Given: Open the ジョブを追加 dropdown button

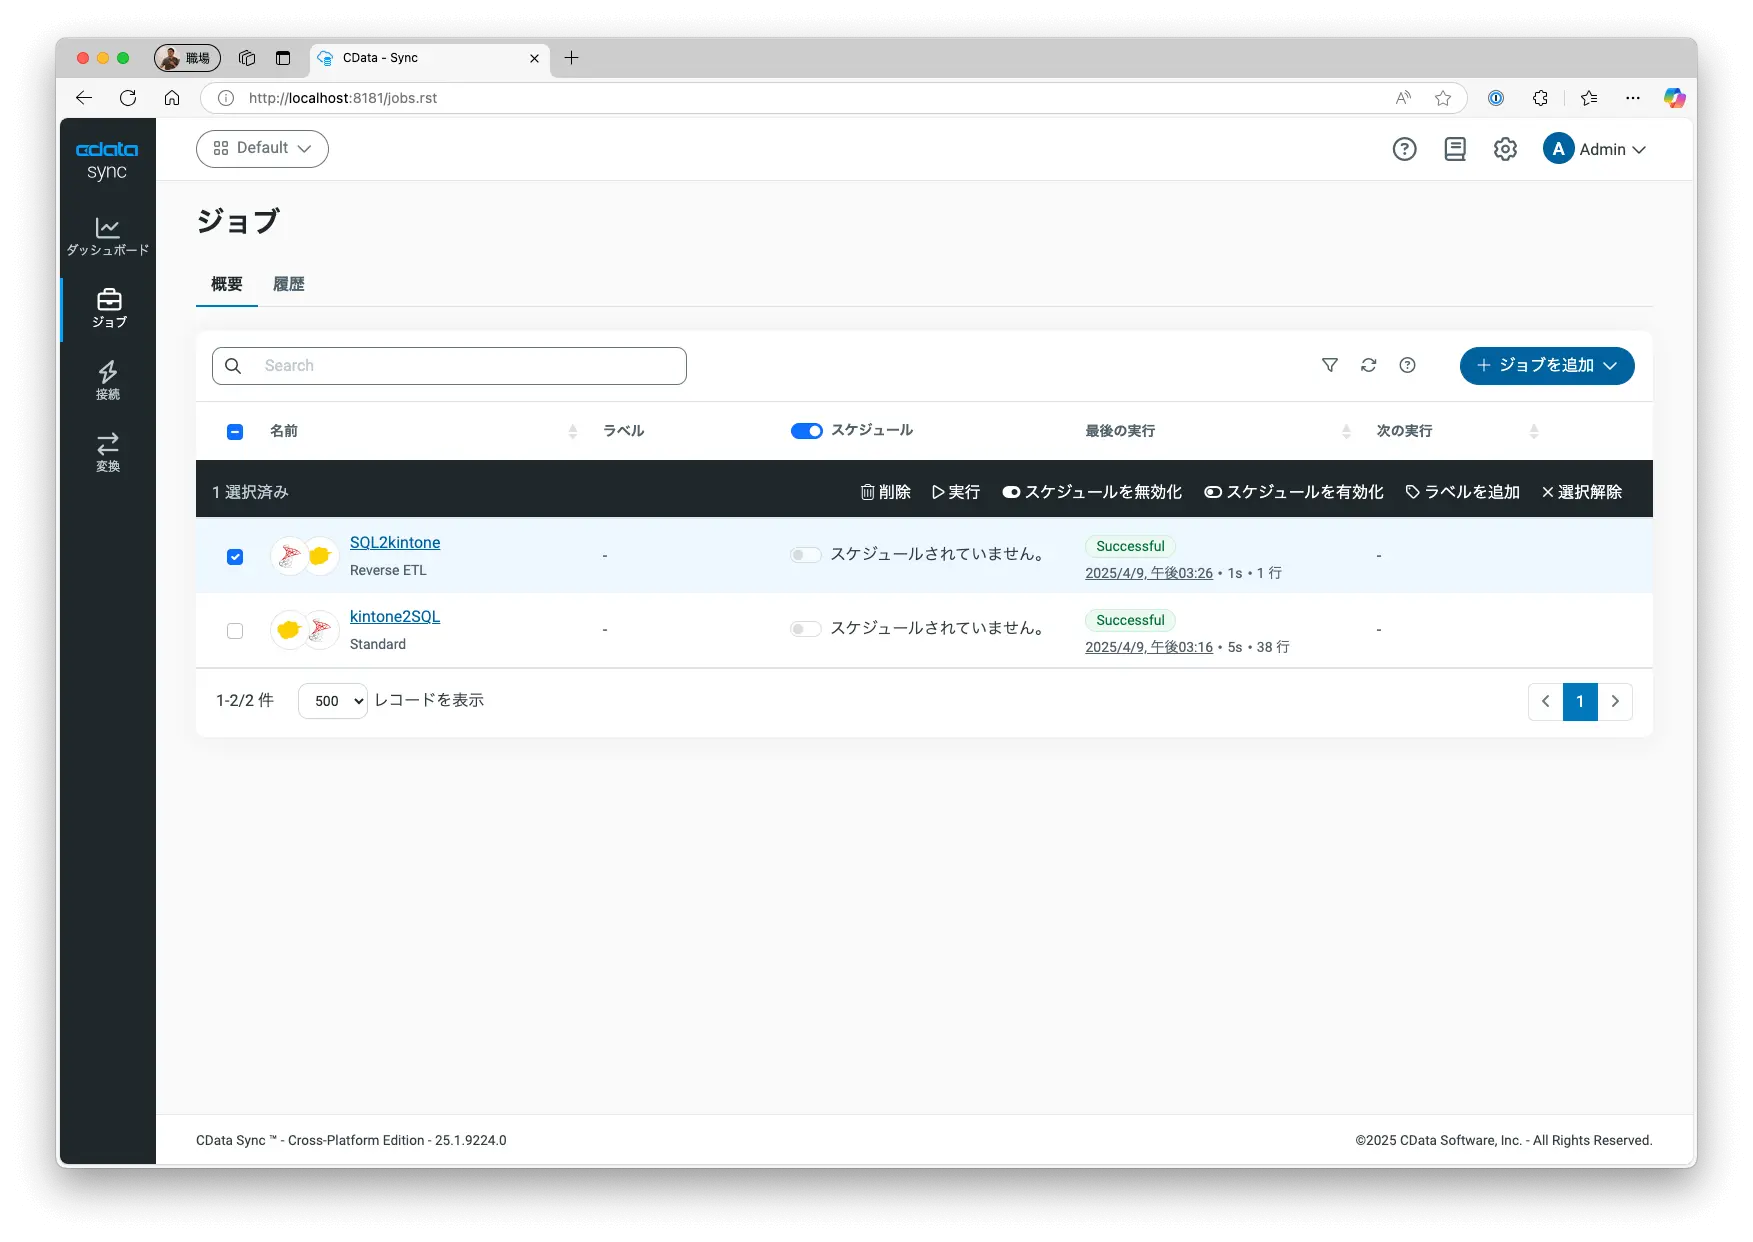Looking at the screenshot, I should [x=1547, y=366].
